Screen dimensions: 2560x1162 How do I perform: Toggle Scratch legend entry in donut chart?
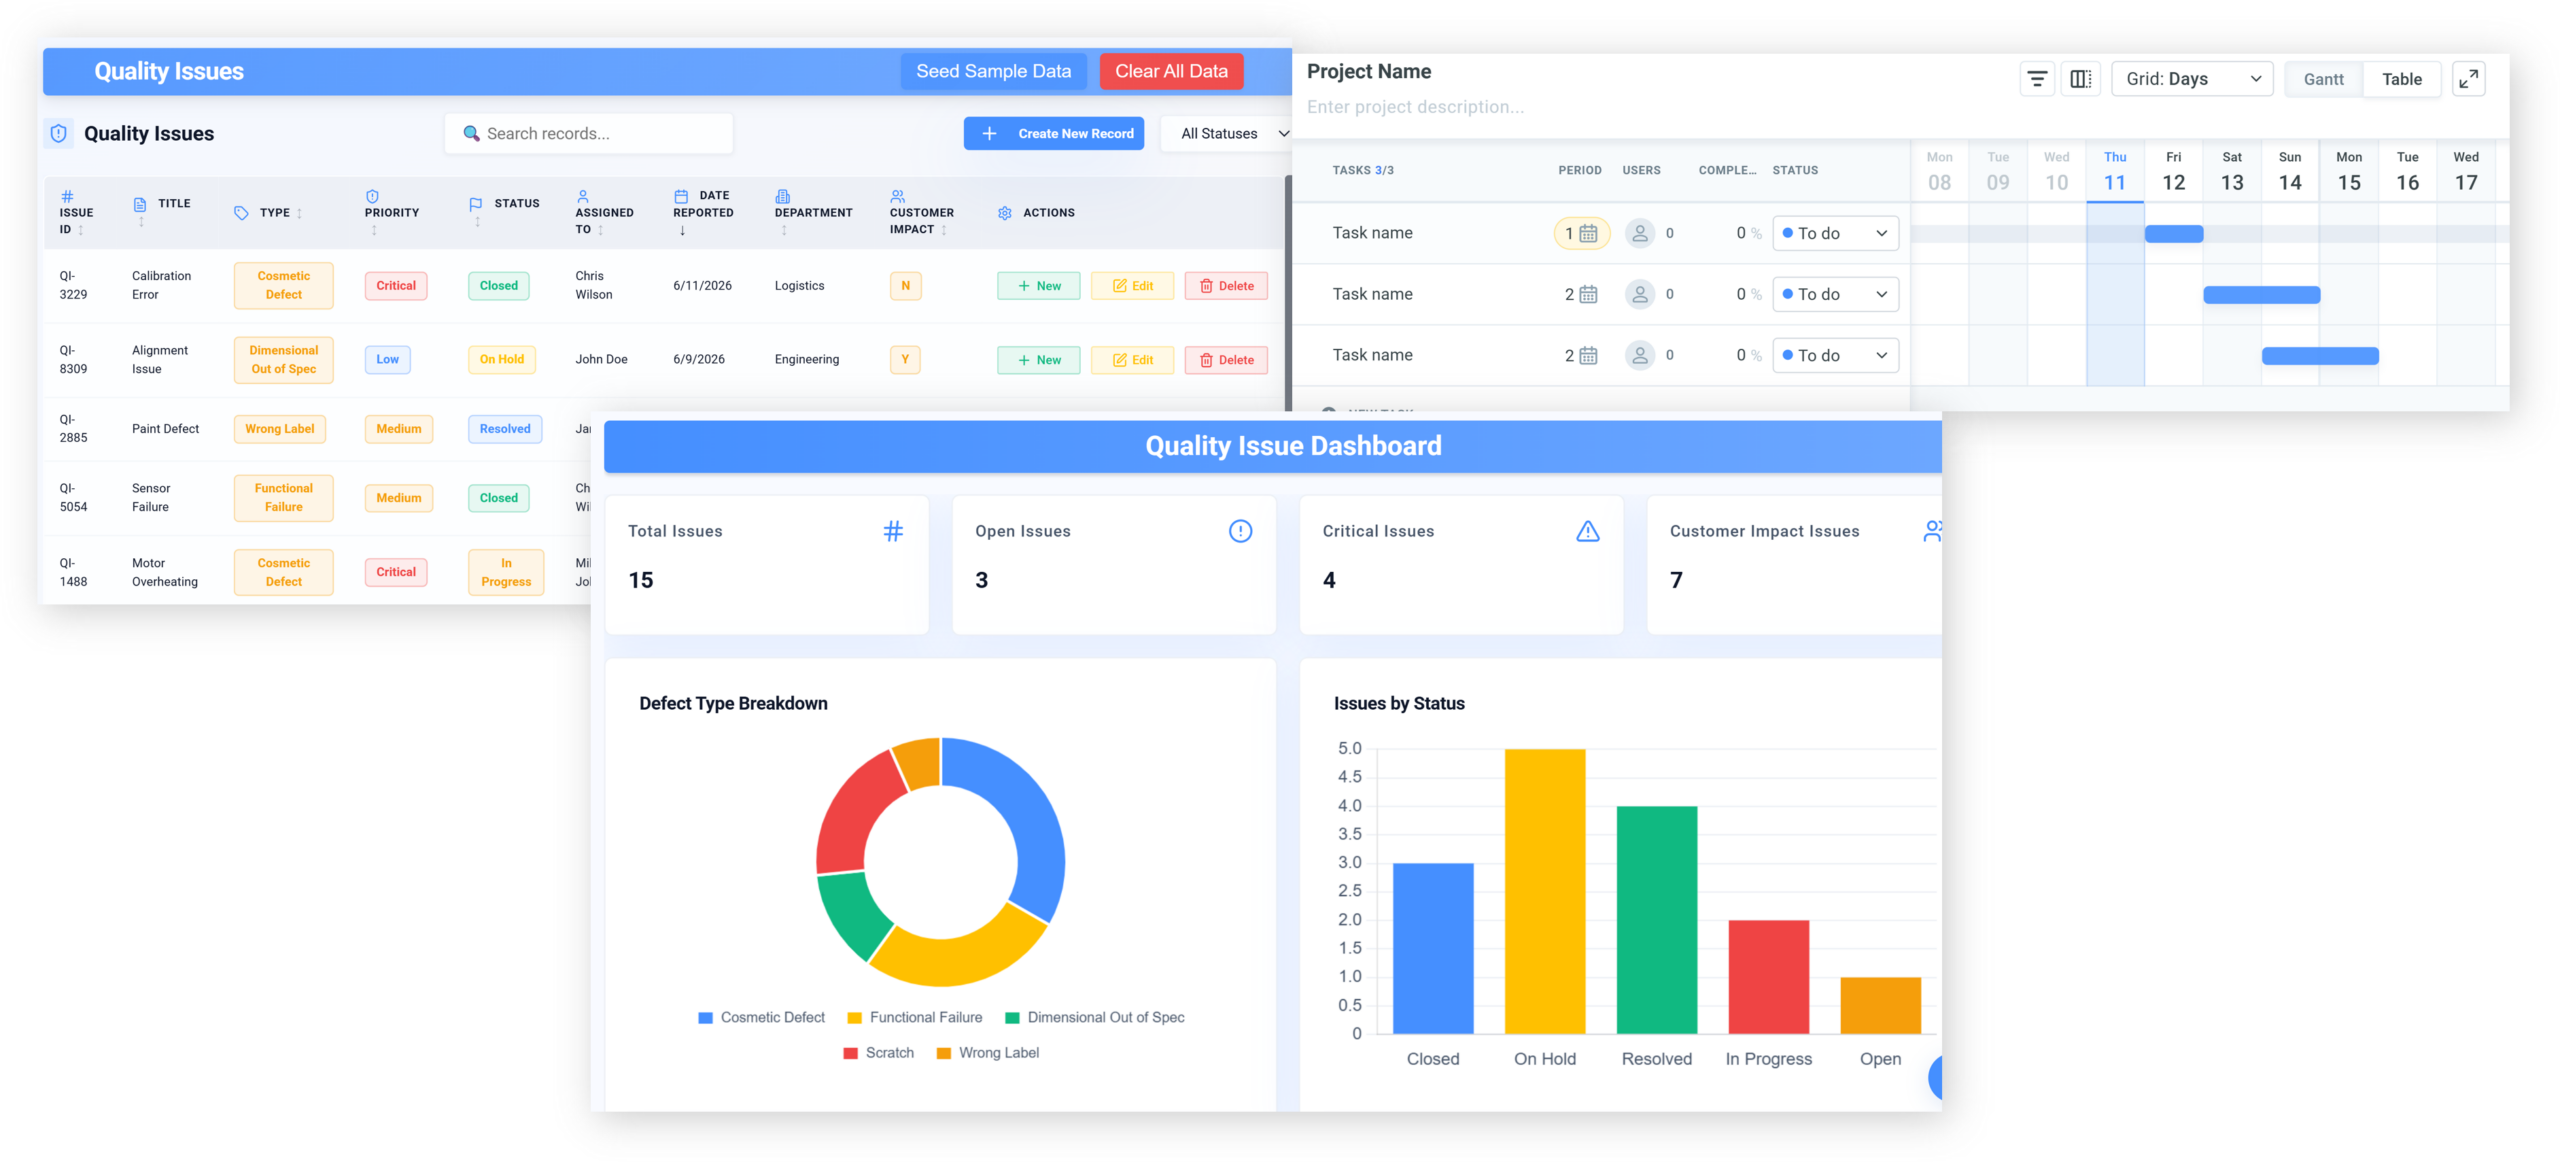tap(878, 1053)
